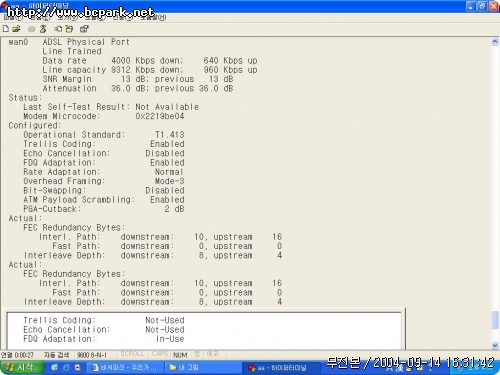Click the Internet Explorer quick launch icon
Screen dimensions: 500x375
pyautogui.click(x=66, y=367)
